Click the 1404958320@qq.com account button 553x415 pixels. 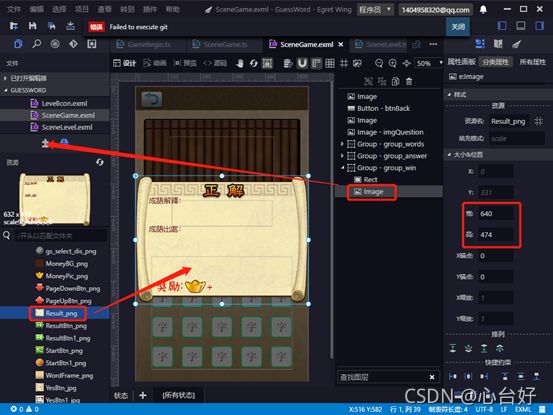click(436, 10)
